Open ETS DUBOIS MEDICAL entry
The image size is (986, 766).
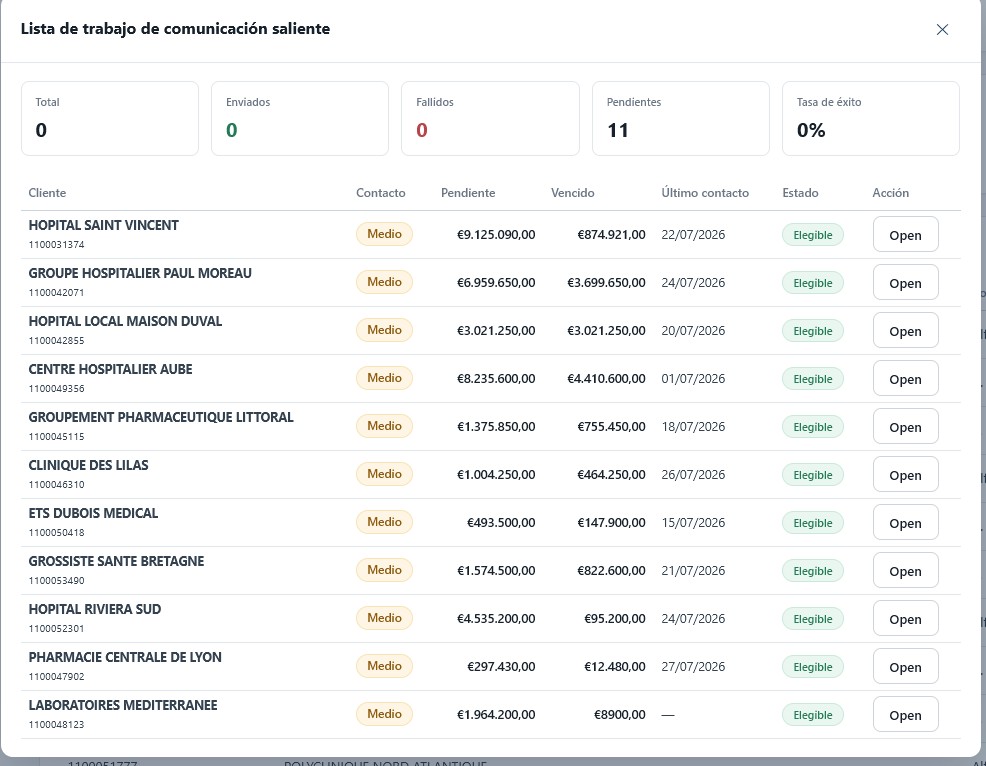[x=906, y=523]
